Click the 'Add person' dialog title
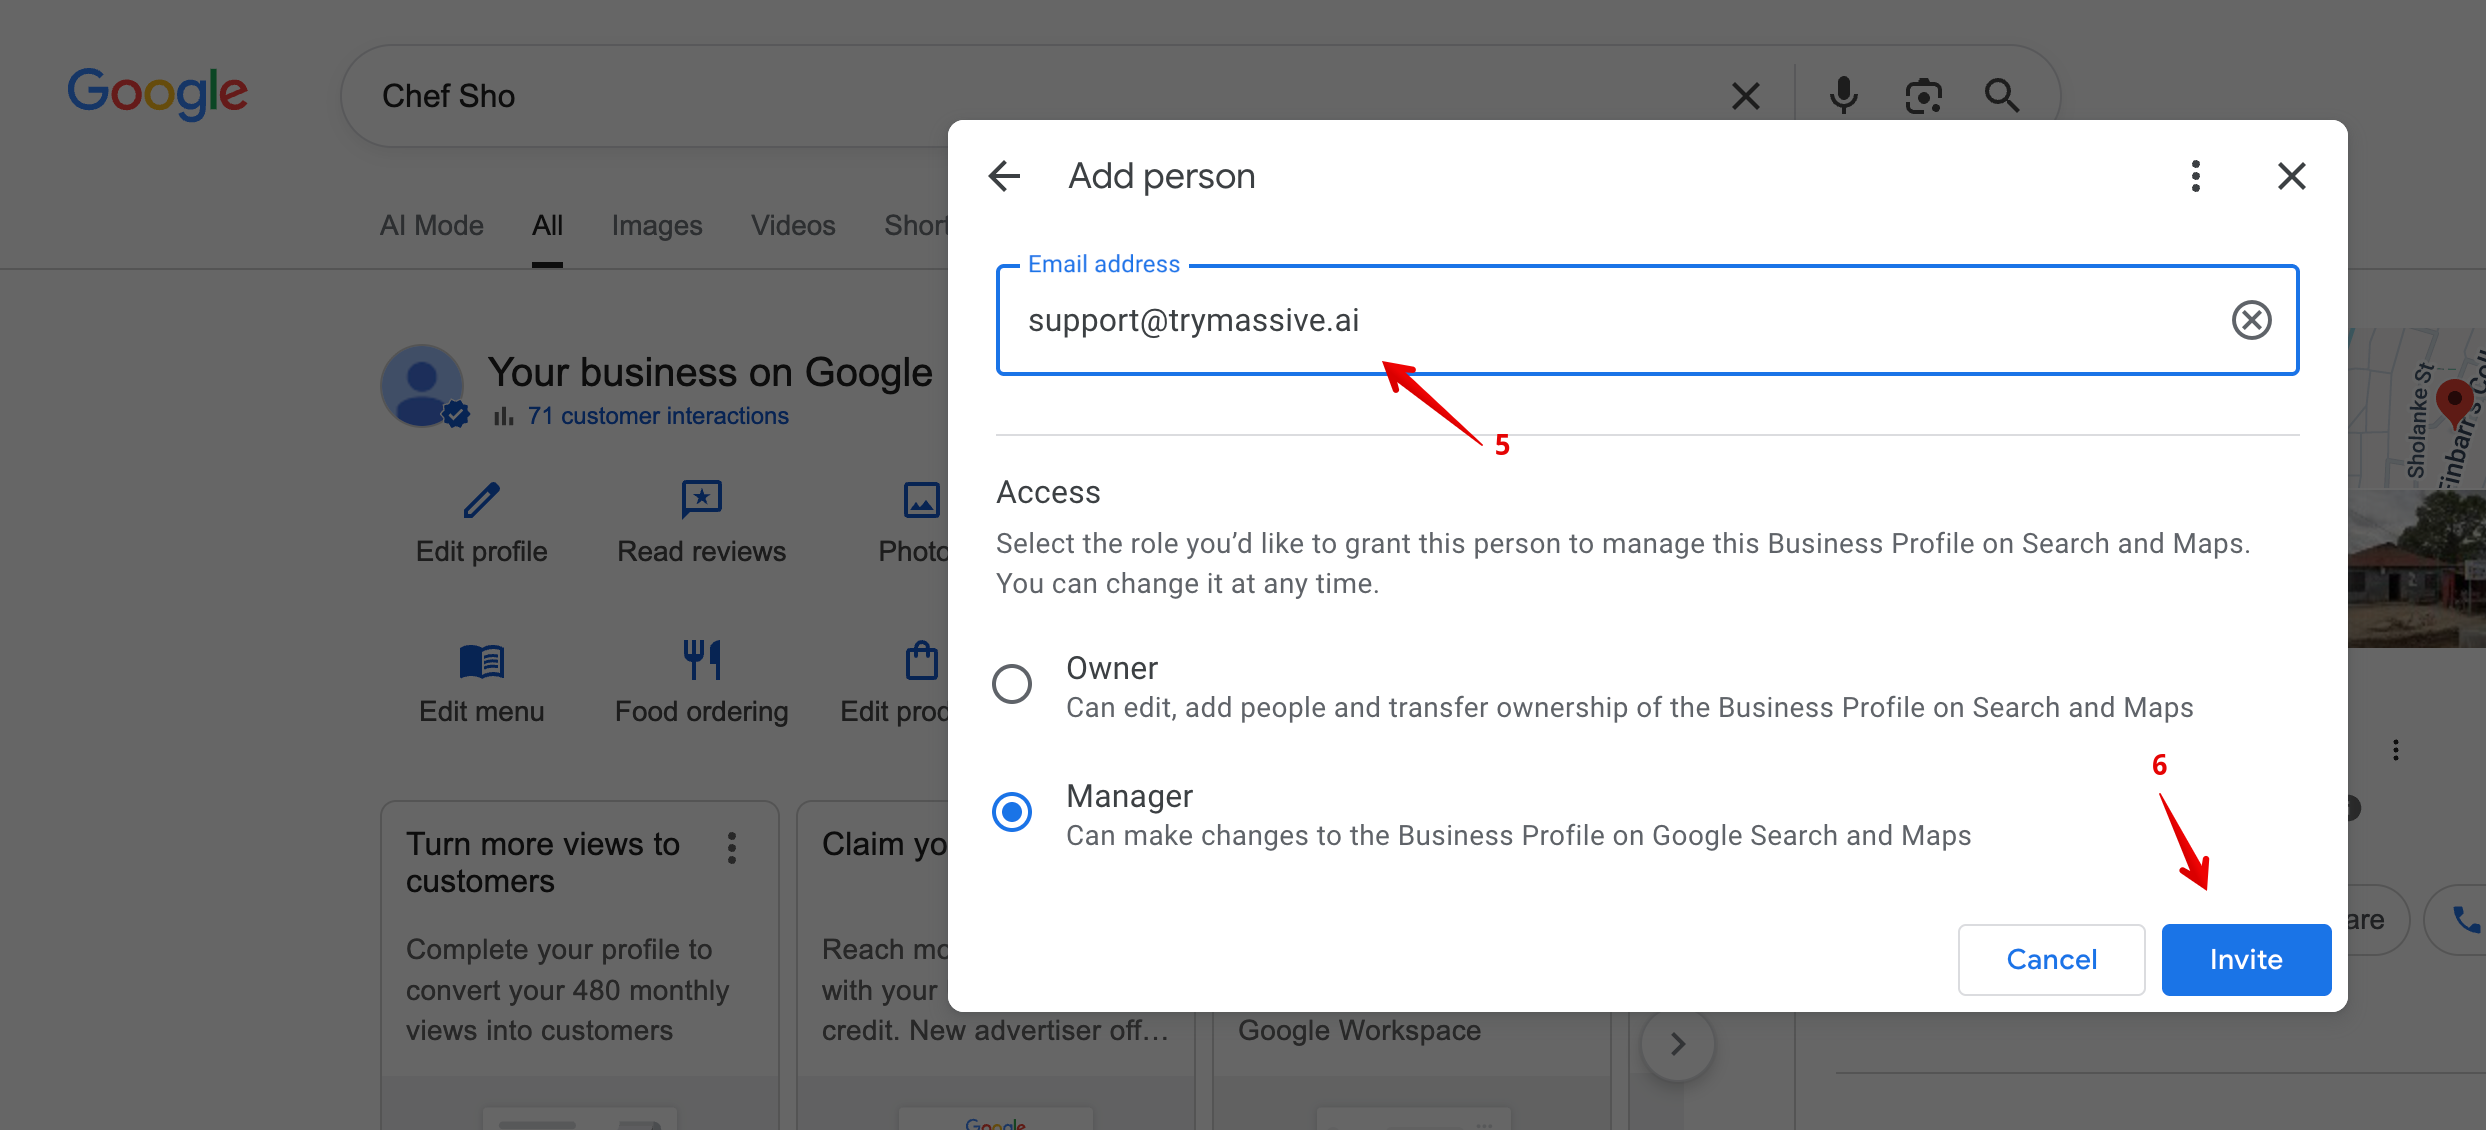This screenshot has width=2486, height=1130. tap(1161, 176)
